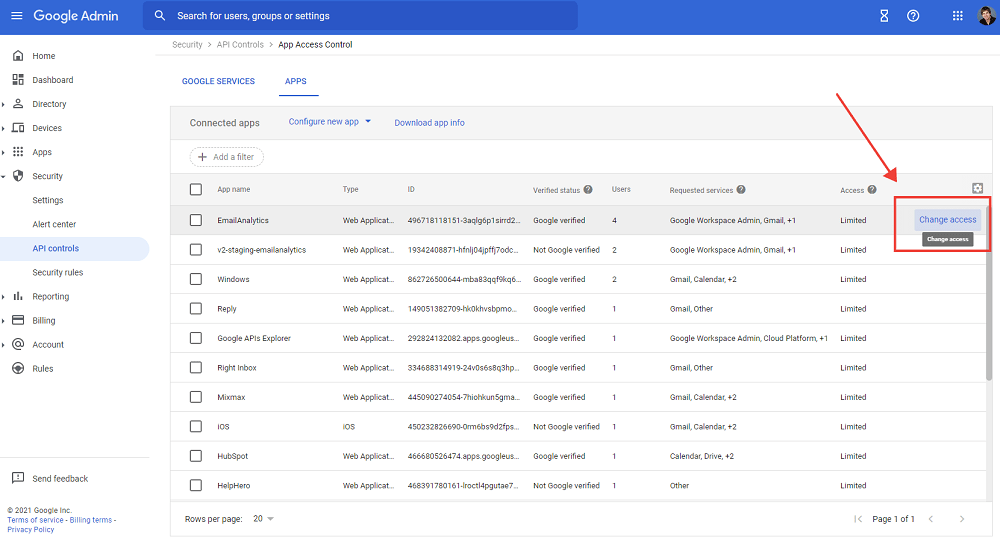Click Change access for EmailAnalytics
Screen dimensions: 1000x540
tap(947, 219)
